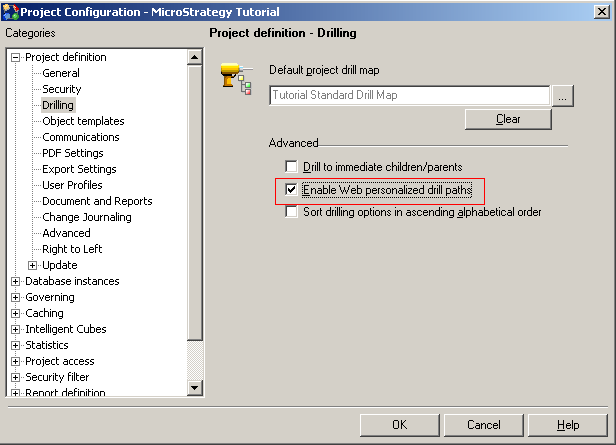
Task: Click the MicroStrategy title bar icon
Action: click(10, 12)
